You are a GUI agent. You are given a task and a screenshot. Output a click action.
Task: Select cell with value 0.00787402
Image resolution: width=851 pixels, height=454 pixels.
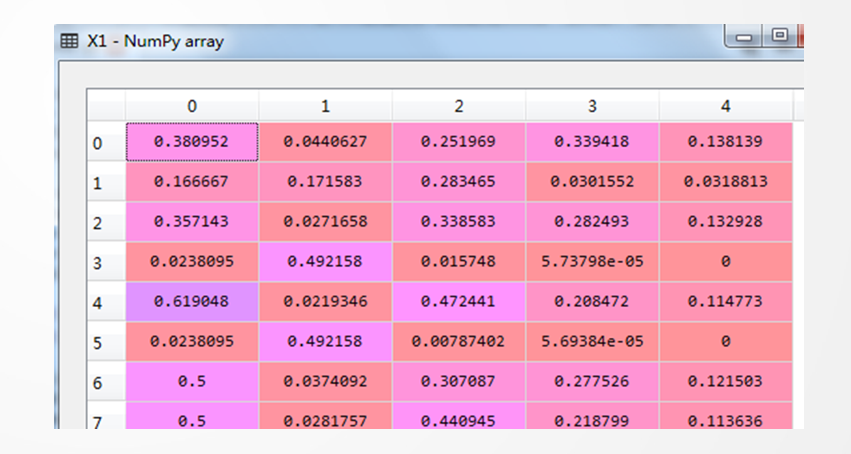coord(459,342)
